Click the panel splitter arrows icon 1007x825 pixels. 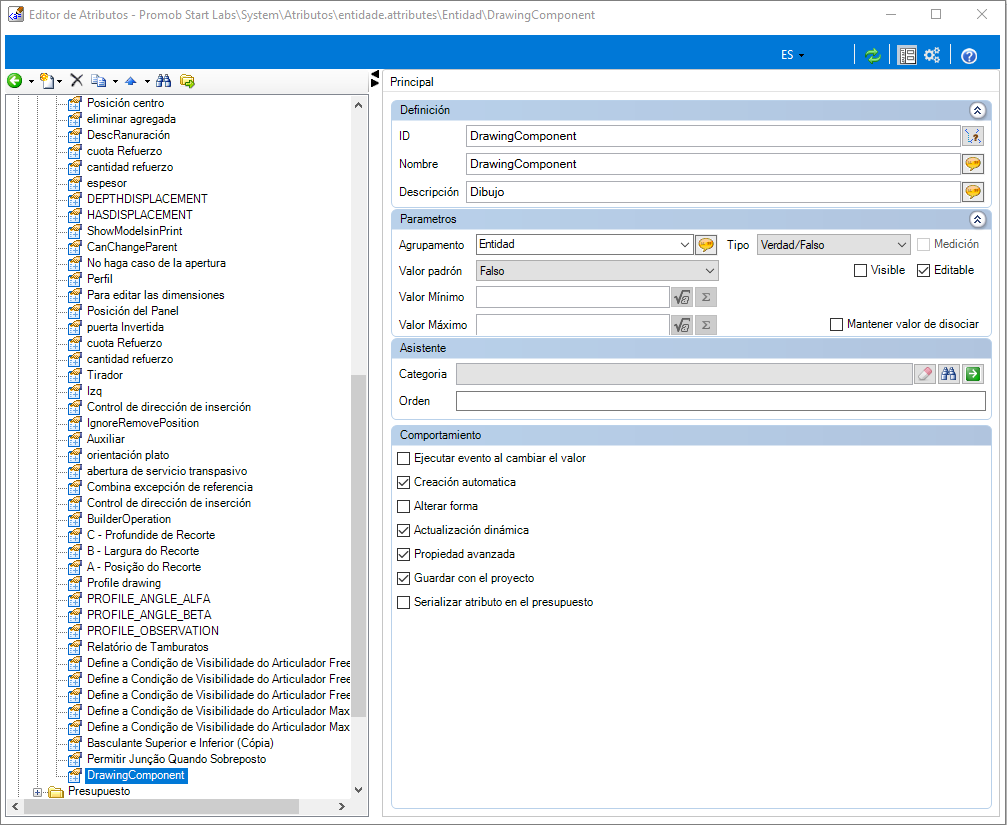[x=376, y=79]
